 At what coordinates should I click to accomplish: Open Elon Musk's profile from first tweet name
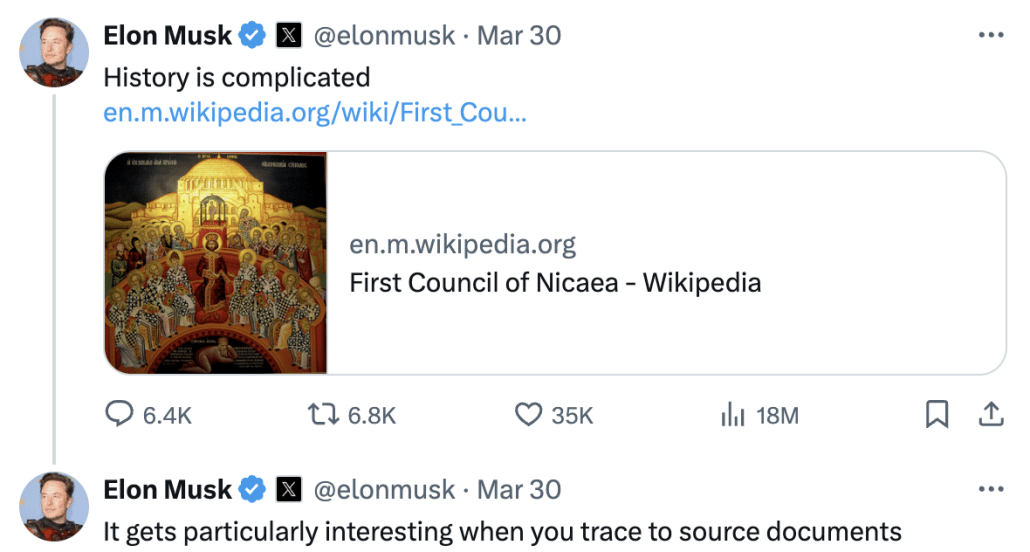(x=168, y=36)
